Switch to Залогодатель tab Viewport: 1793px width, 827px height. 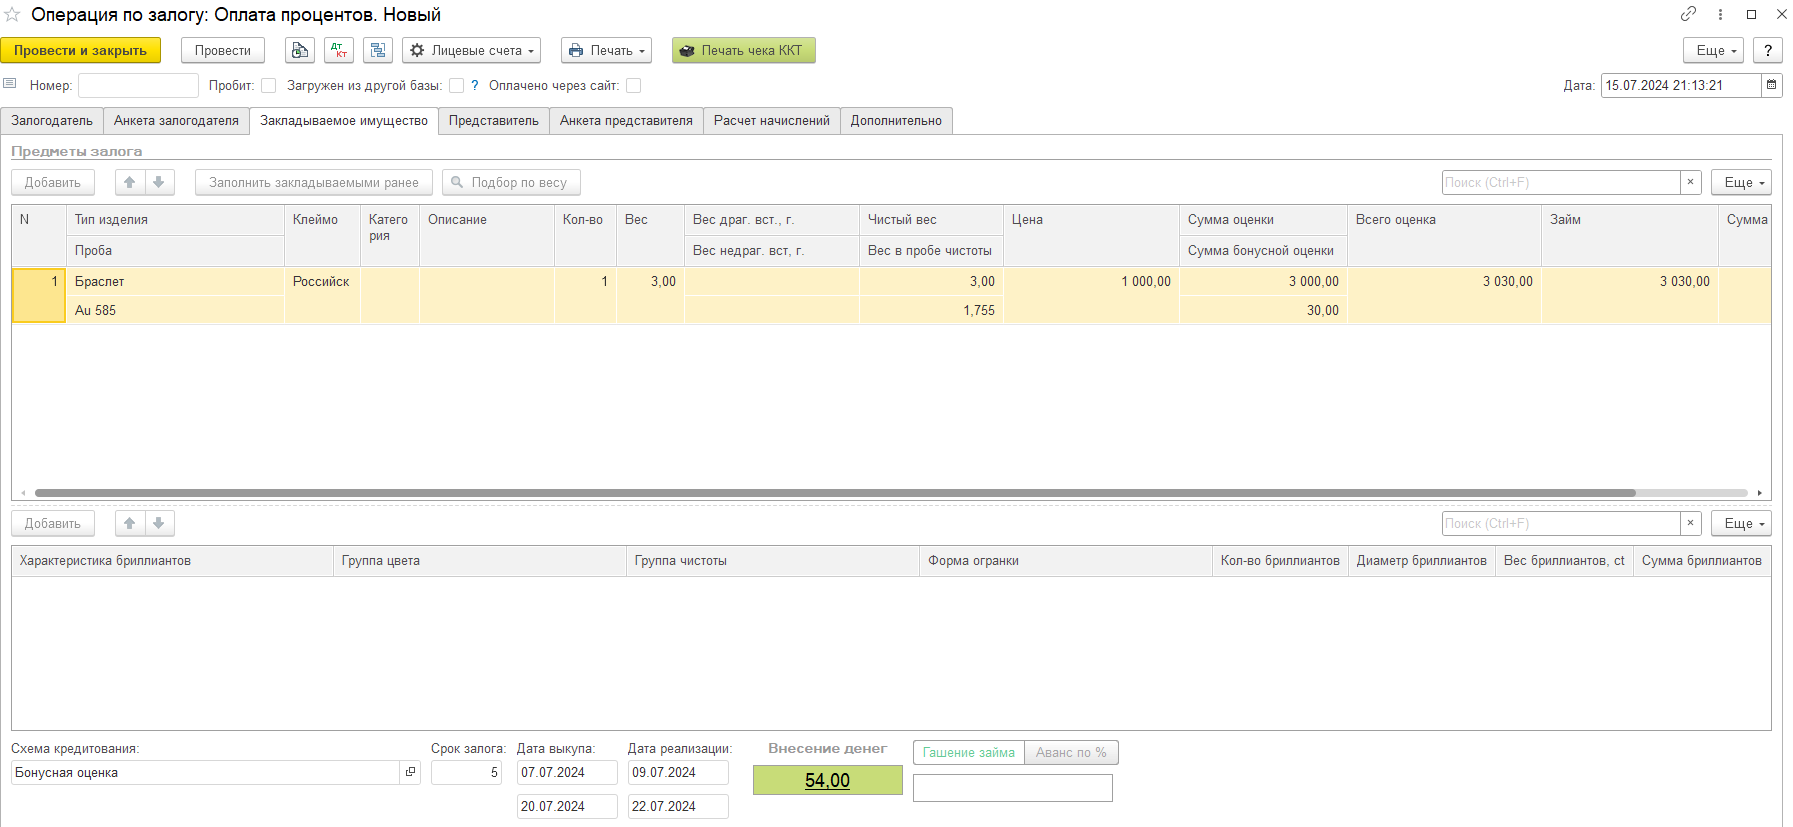[52, 121]
